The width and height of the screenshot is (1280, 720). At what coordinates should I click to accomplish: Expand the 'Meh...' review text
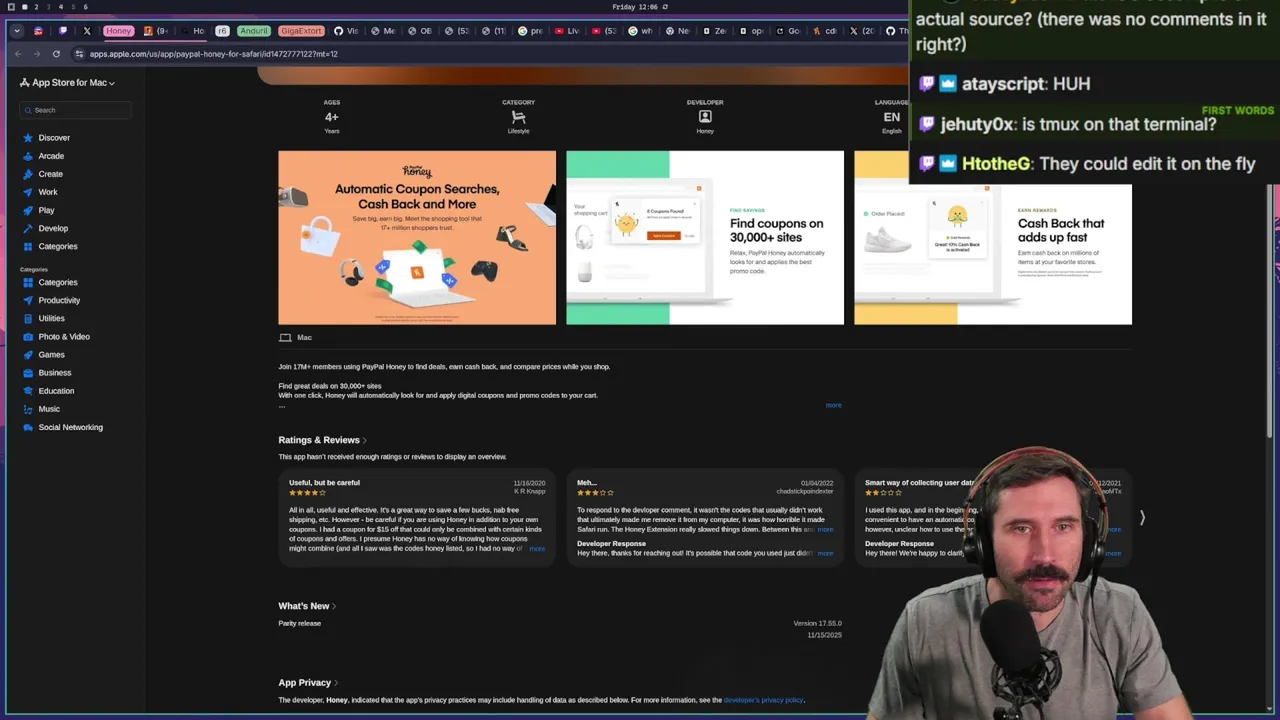825,529
